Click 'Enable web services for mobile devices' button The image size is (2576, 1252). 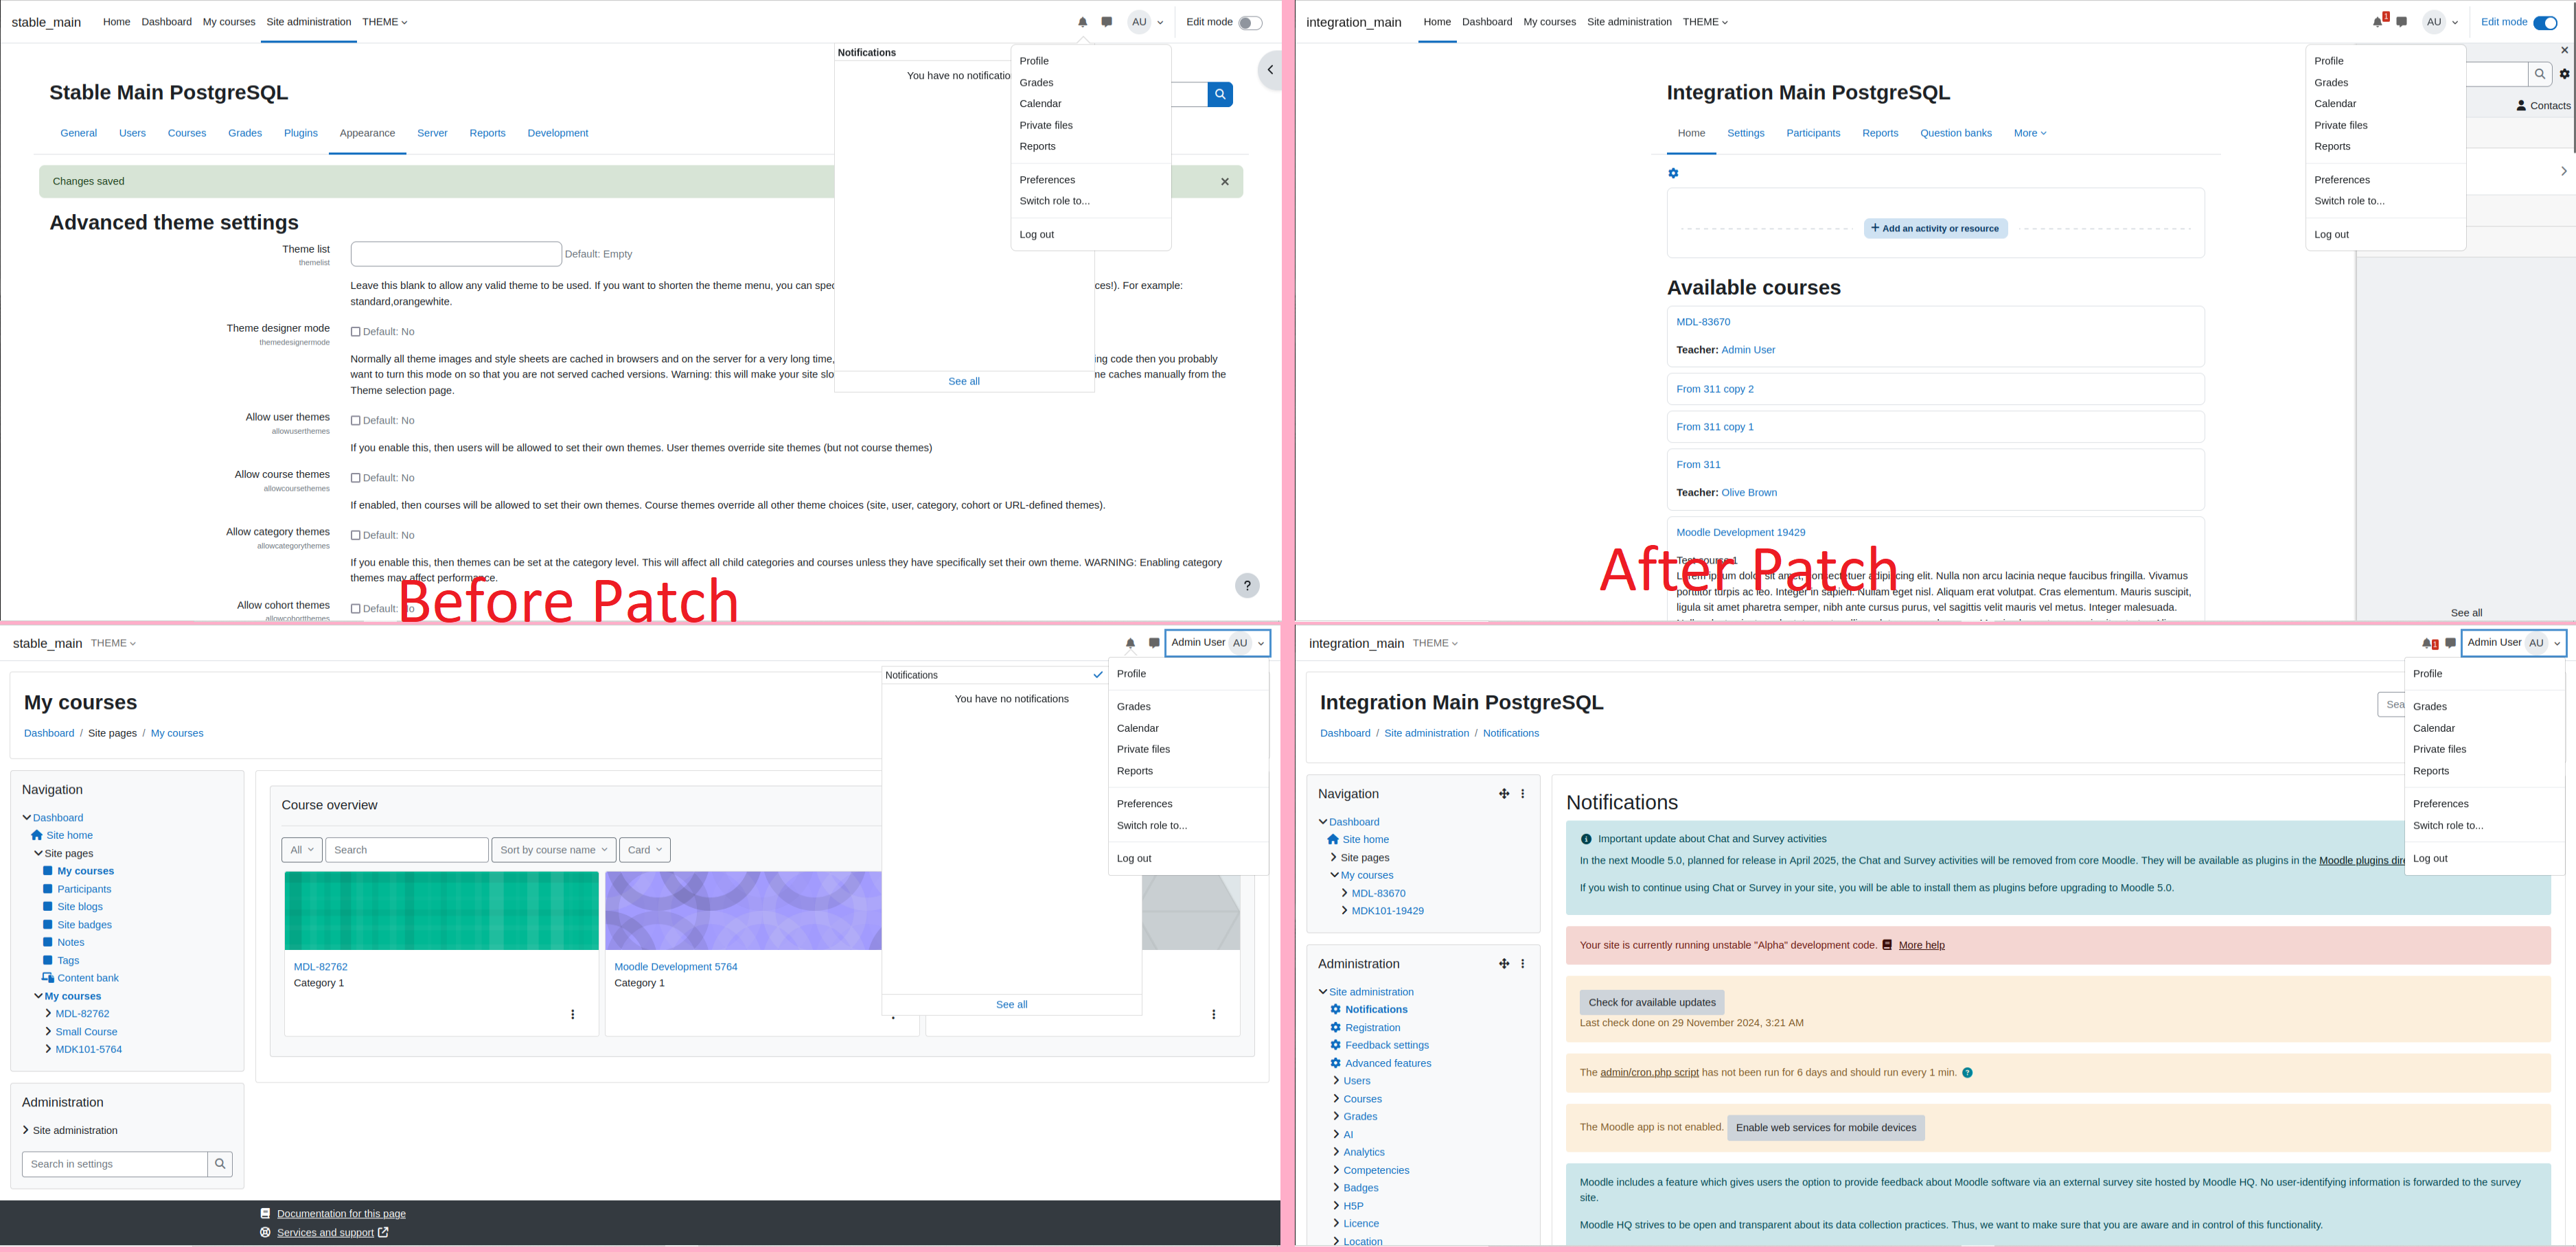pos(1825,1128)
